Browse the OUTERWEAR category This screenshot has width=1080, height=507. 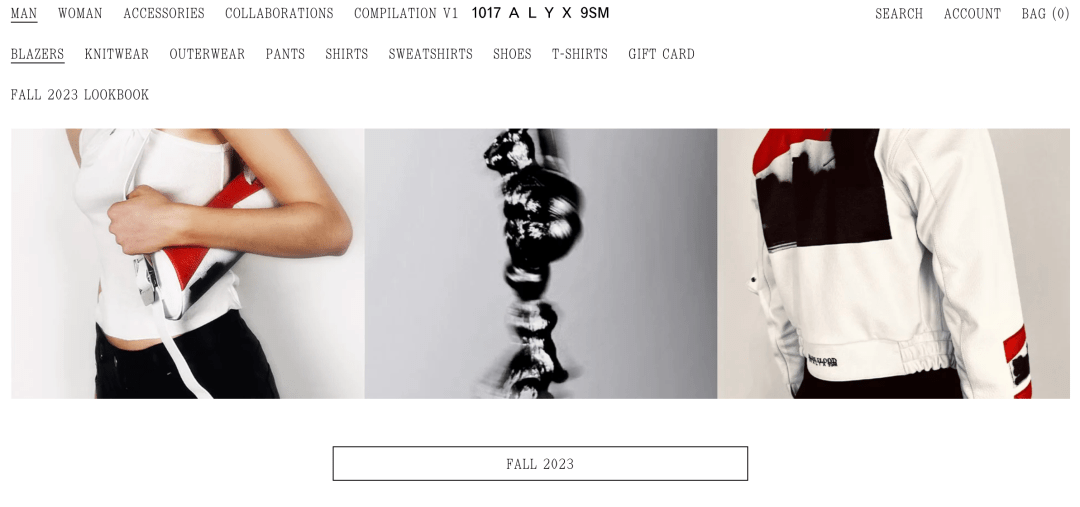tap(207, 54)
